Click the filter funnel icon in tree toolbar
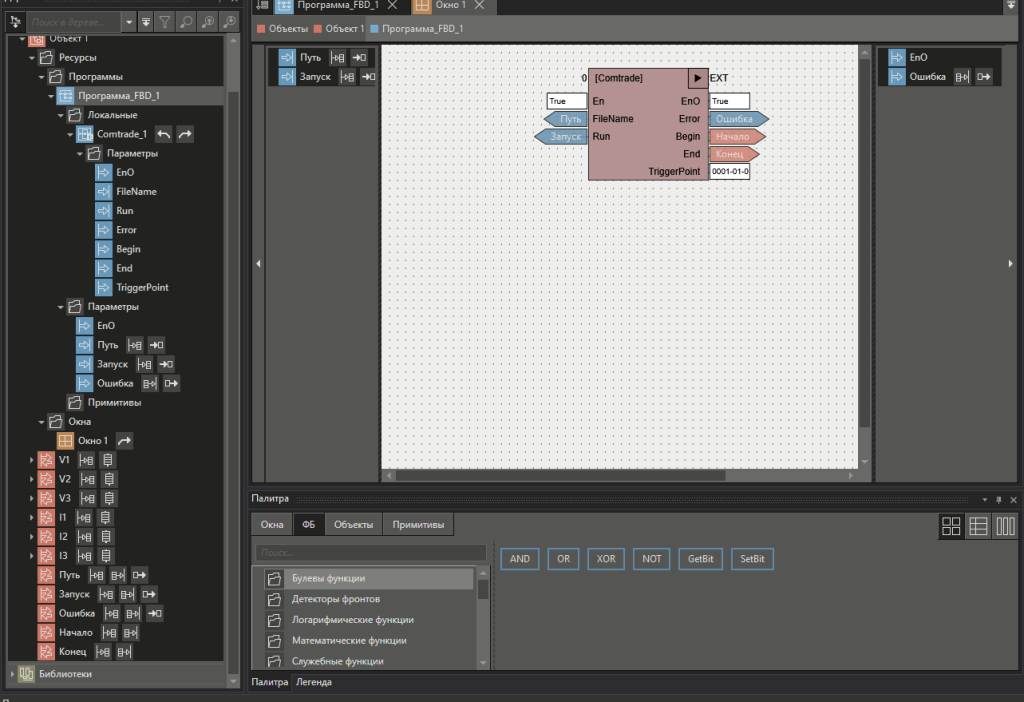Image resolution: width=1024 pixels, height=702 pixels. coord(166,21)
